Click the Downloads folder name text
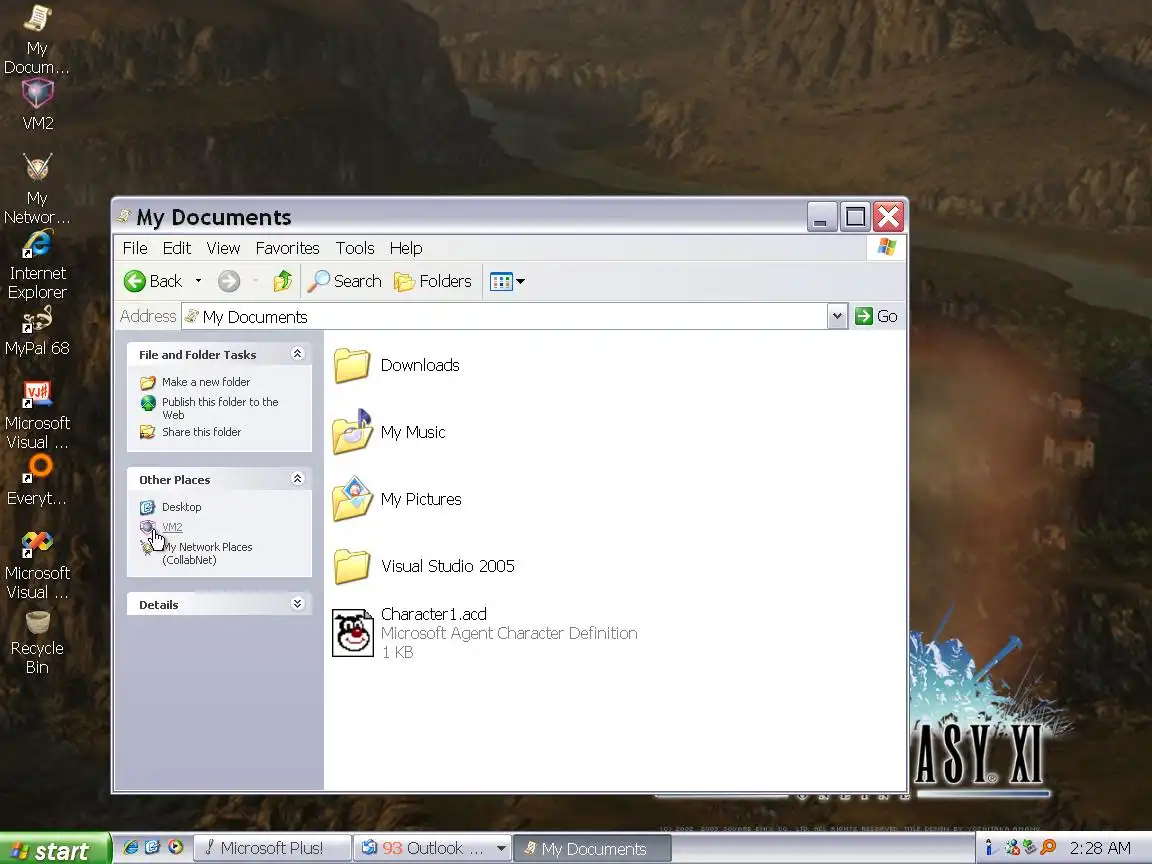The width and height of the screenshot is (1152, 864). pos(420,365)
